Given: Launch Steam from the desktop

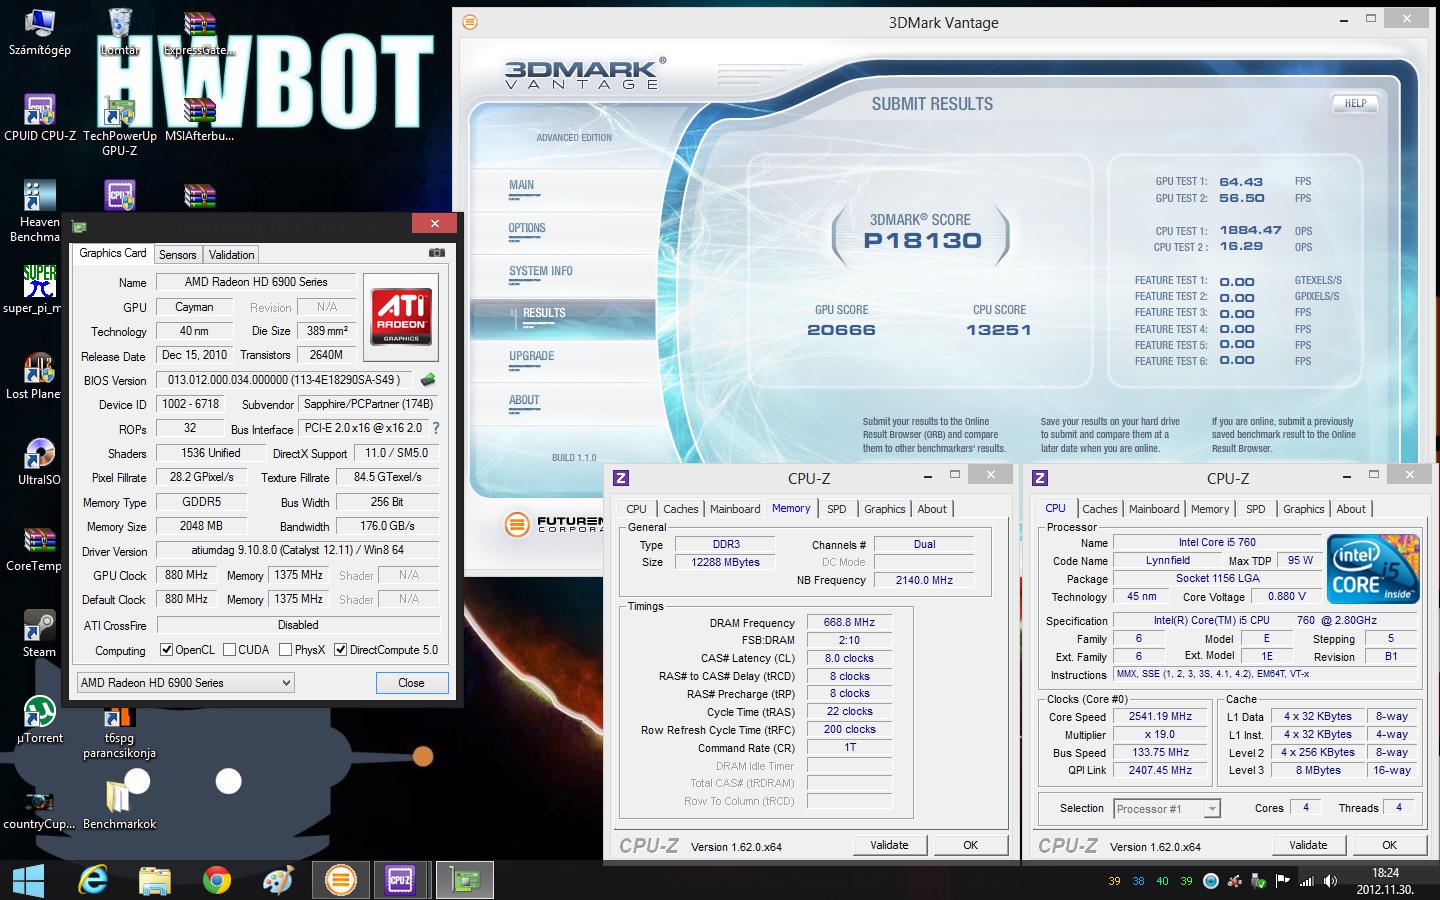Looking at the screenshot, I should pyautogui.click(x=40, y=634).
